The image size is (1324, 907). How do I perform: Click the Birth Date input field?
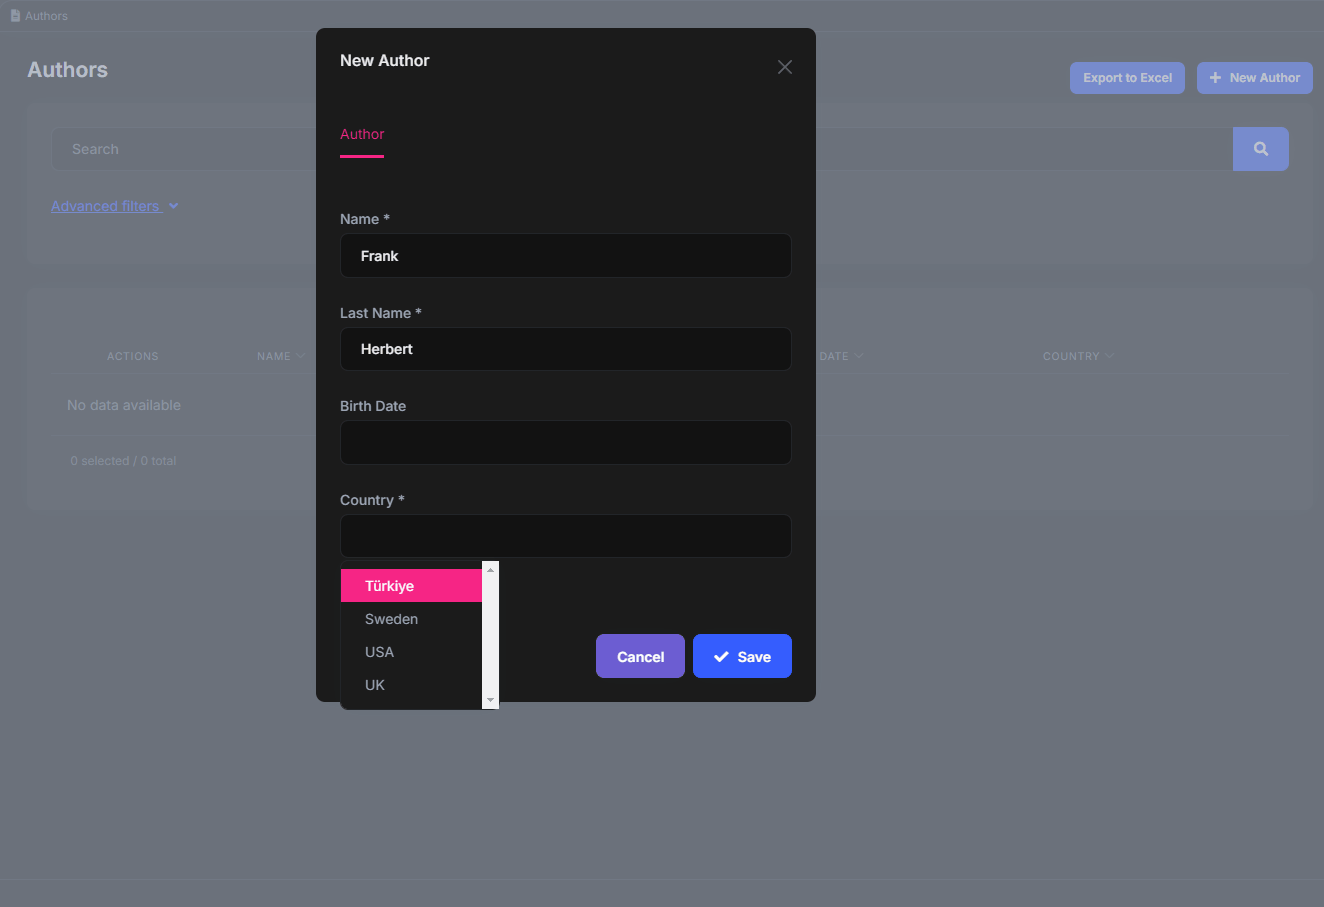pyautogui.click(x=565, y=442)
